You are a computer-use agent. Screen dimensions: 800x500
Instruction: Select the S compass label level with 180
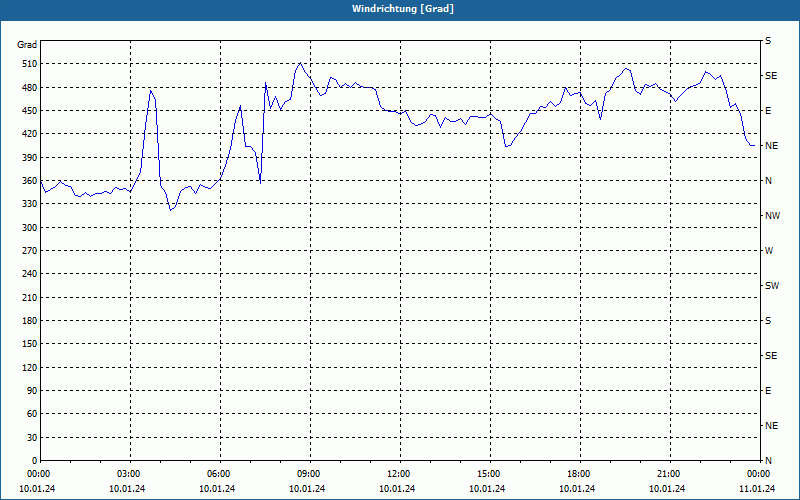pyautogui.click(x=768, y=321)
